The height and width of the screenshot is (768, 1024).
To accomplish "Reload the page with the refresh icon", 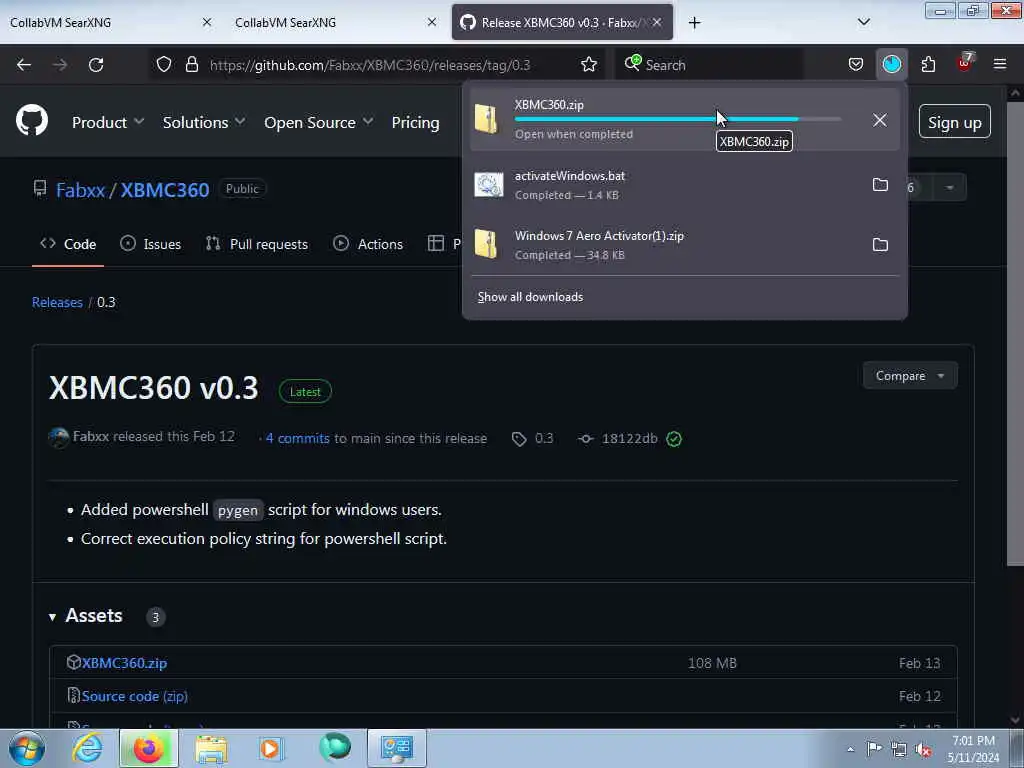I will [96, 65].
